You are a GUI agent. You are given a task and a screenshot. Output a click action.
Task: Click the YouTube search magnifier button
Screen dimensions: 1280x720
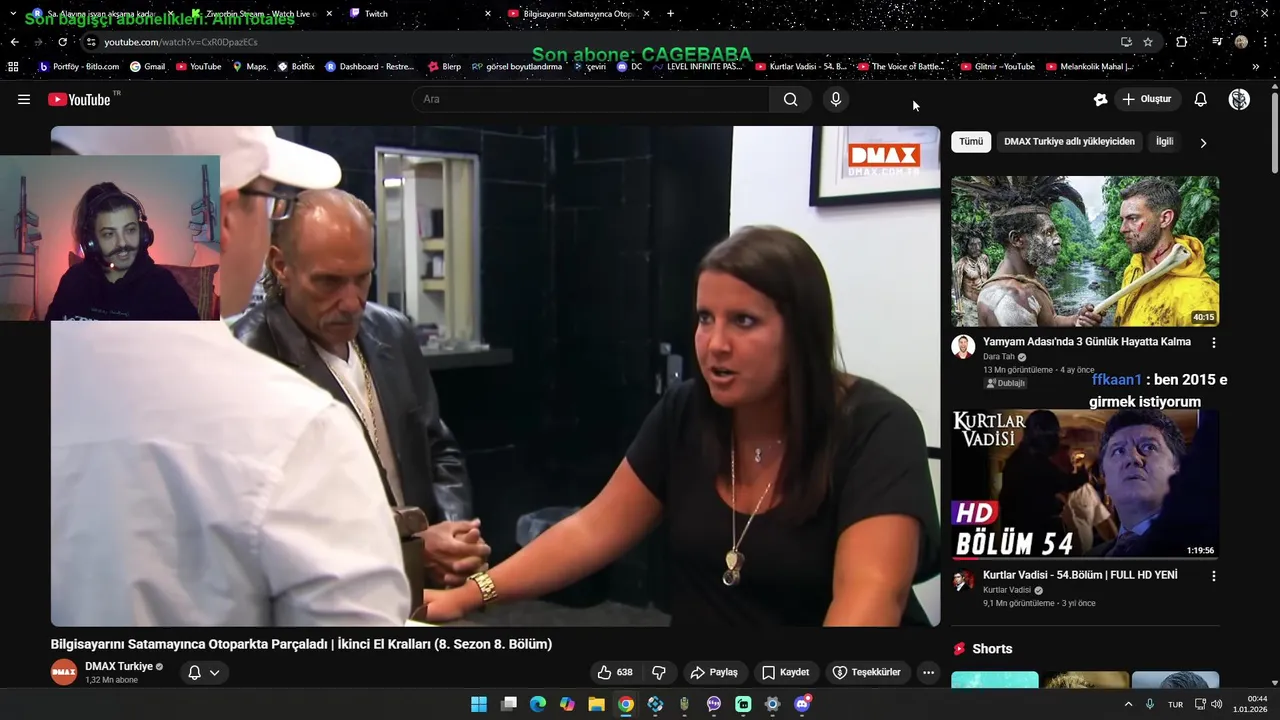[x=790, y=99]
